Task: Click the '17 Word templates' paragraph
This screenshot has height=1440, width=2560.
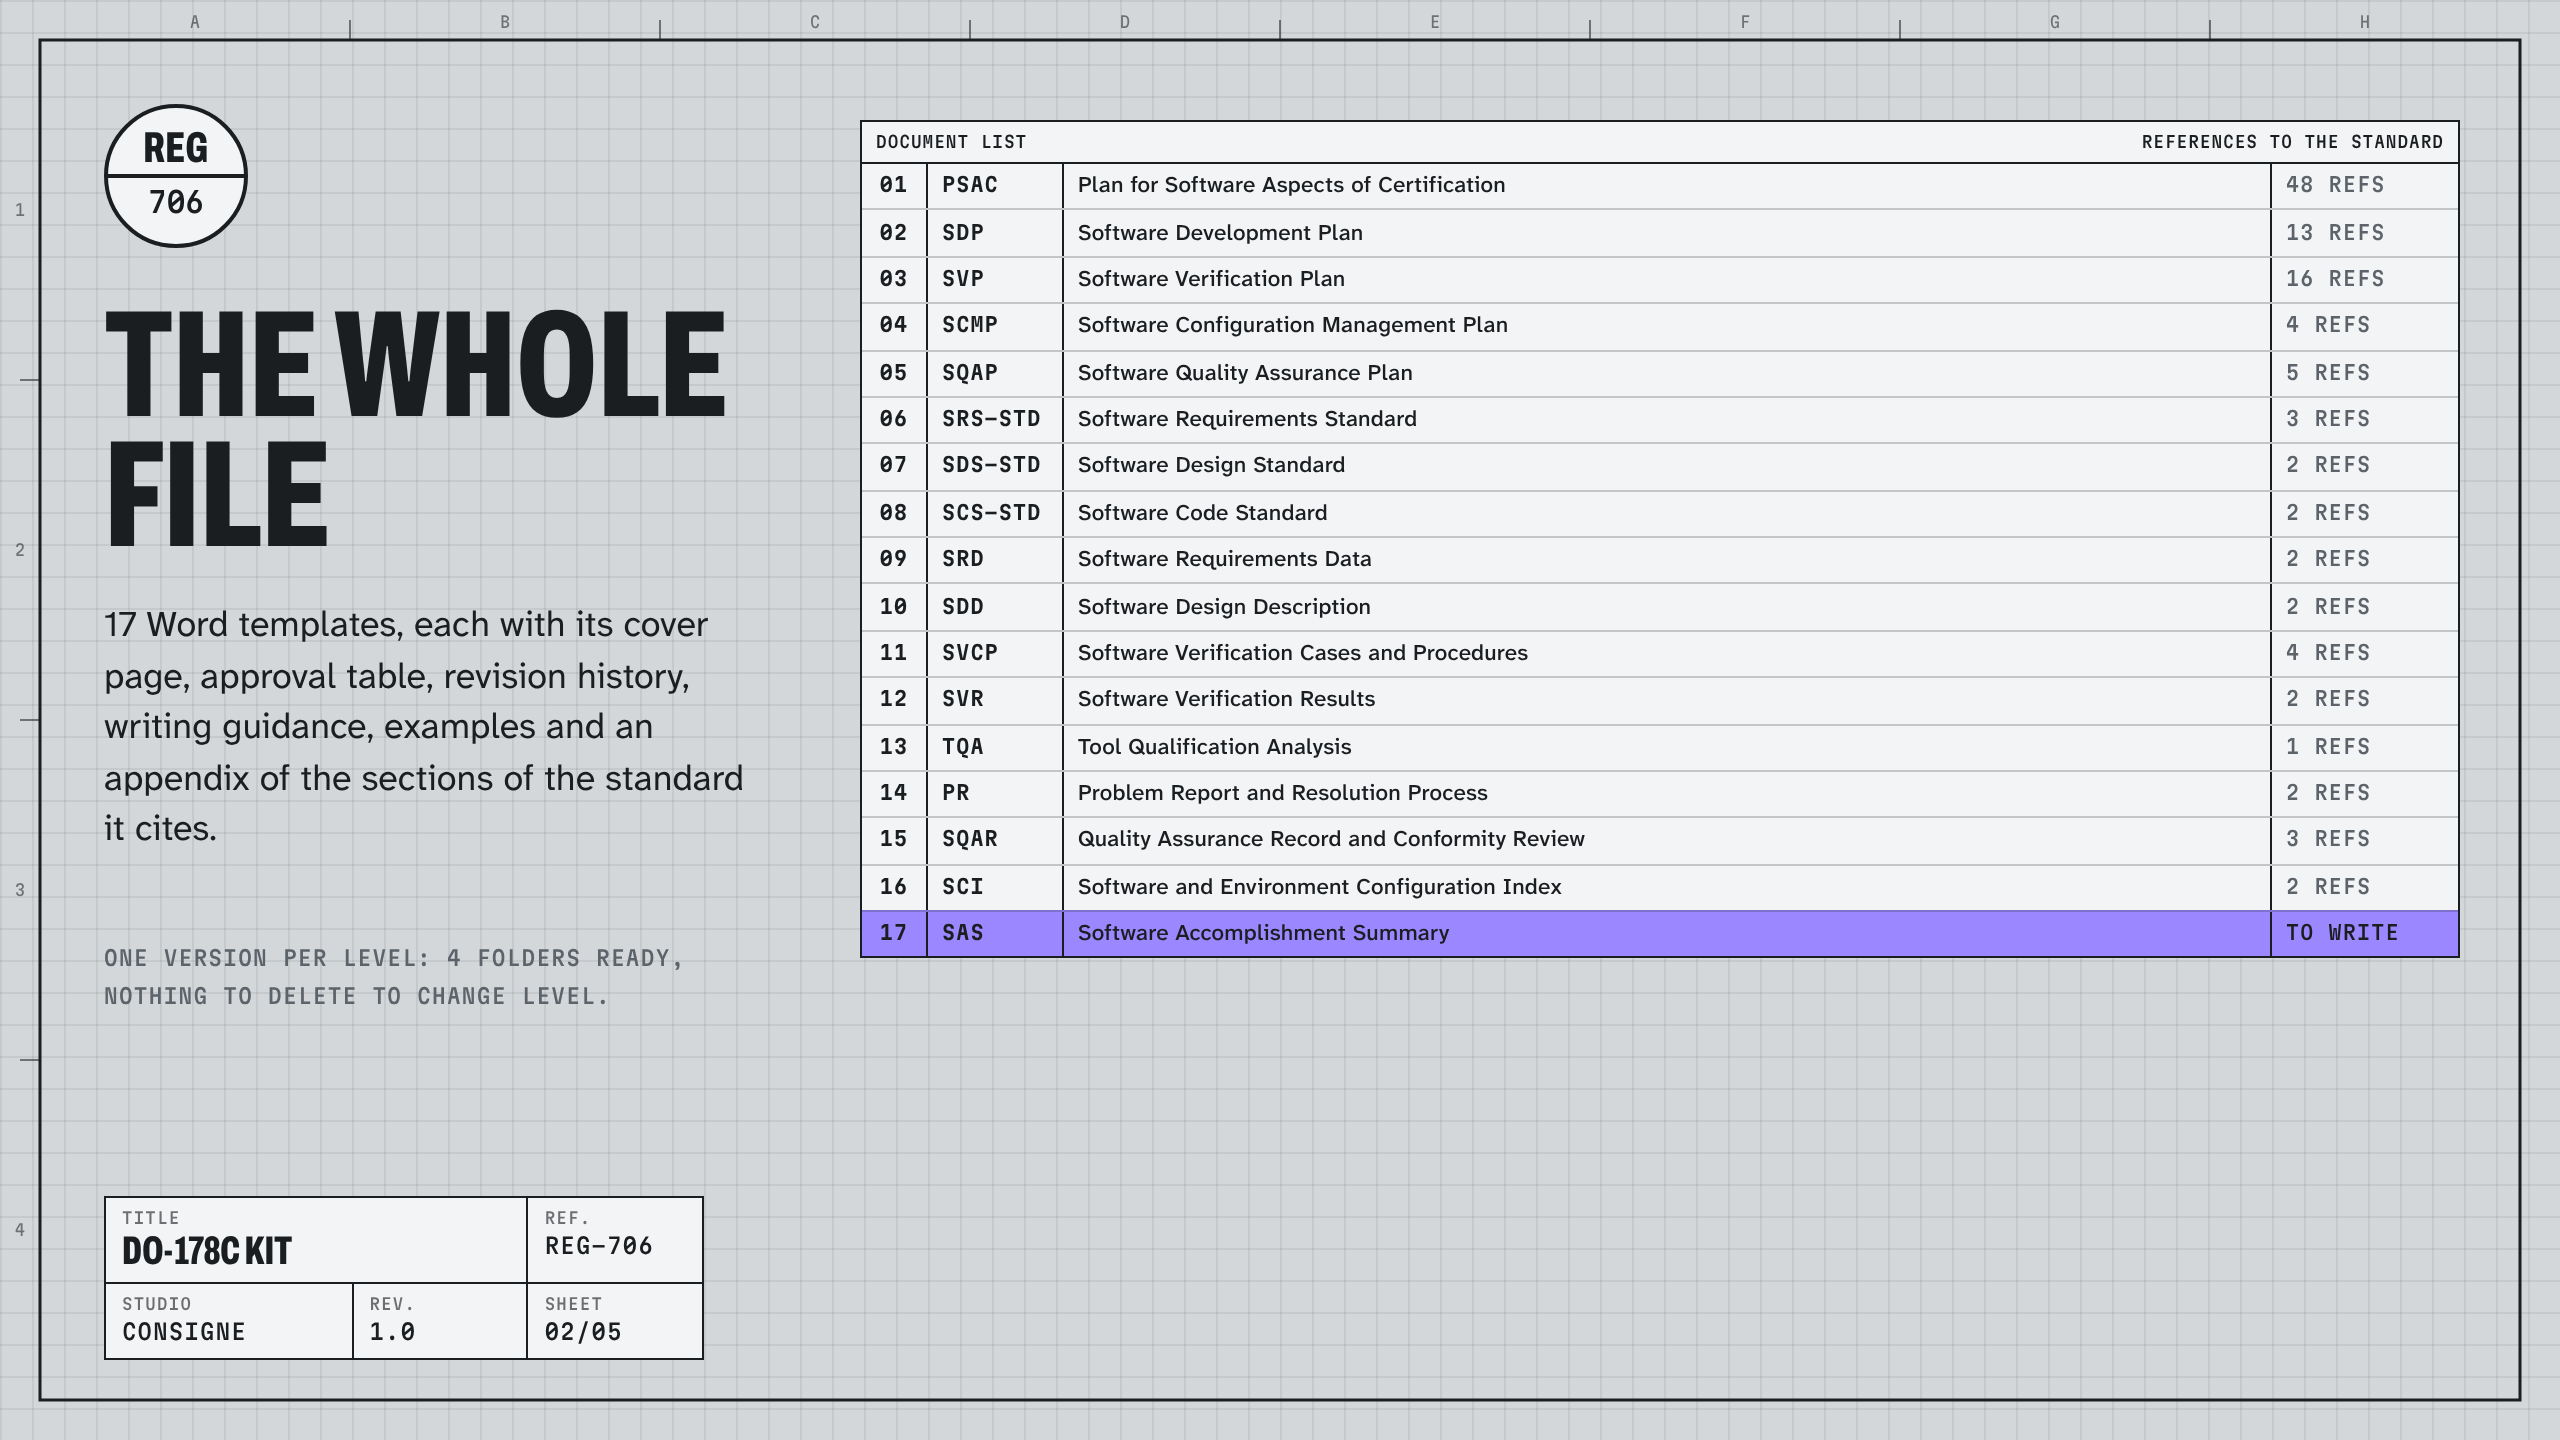Action: click(x=424, y=726)
